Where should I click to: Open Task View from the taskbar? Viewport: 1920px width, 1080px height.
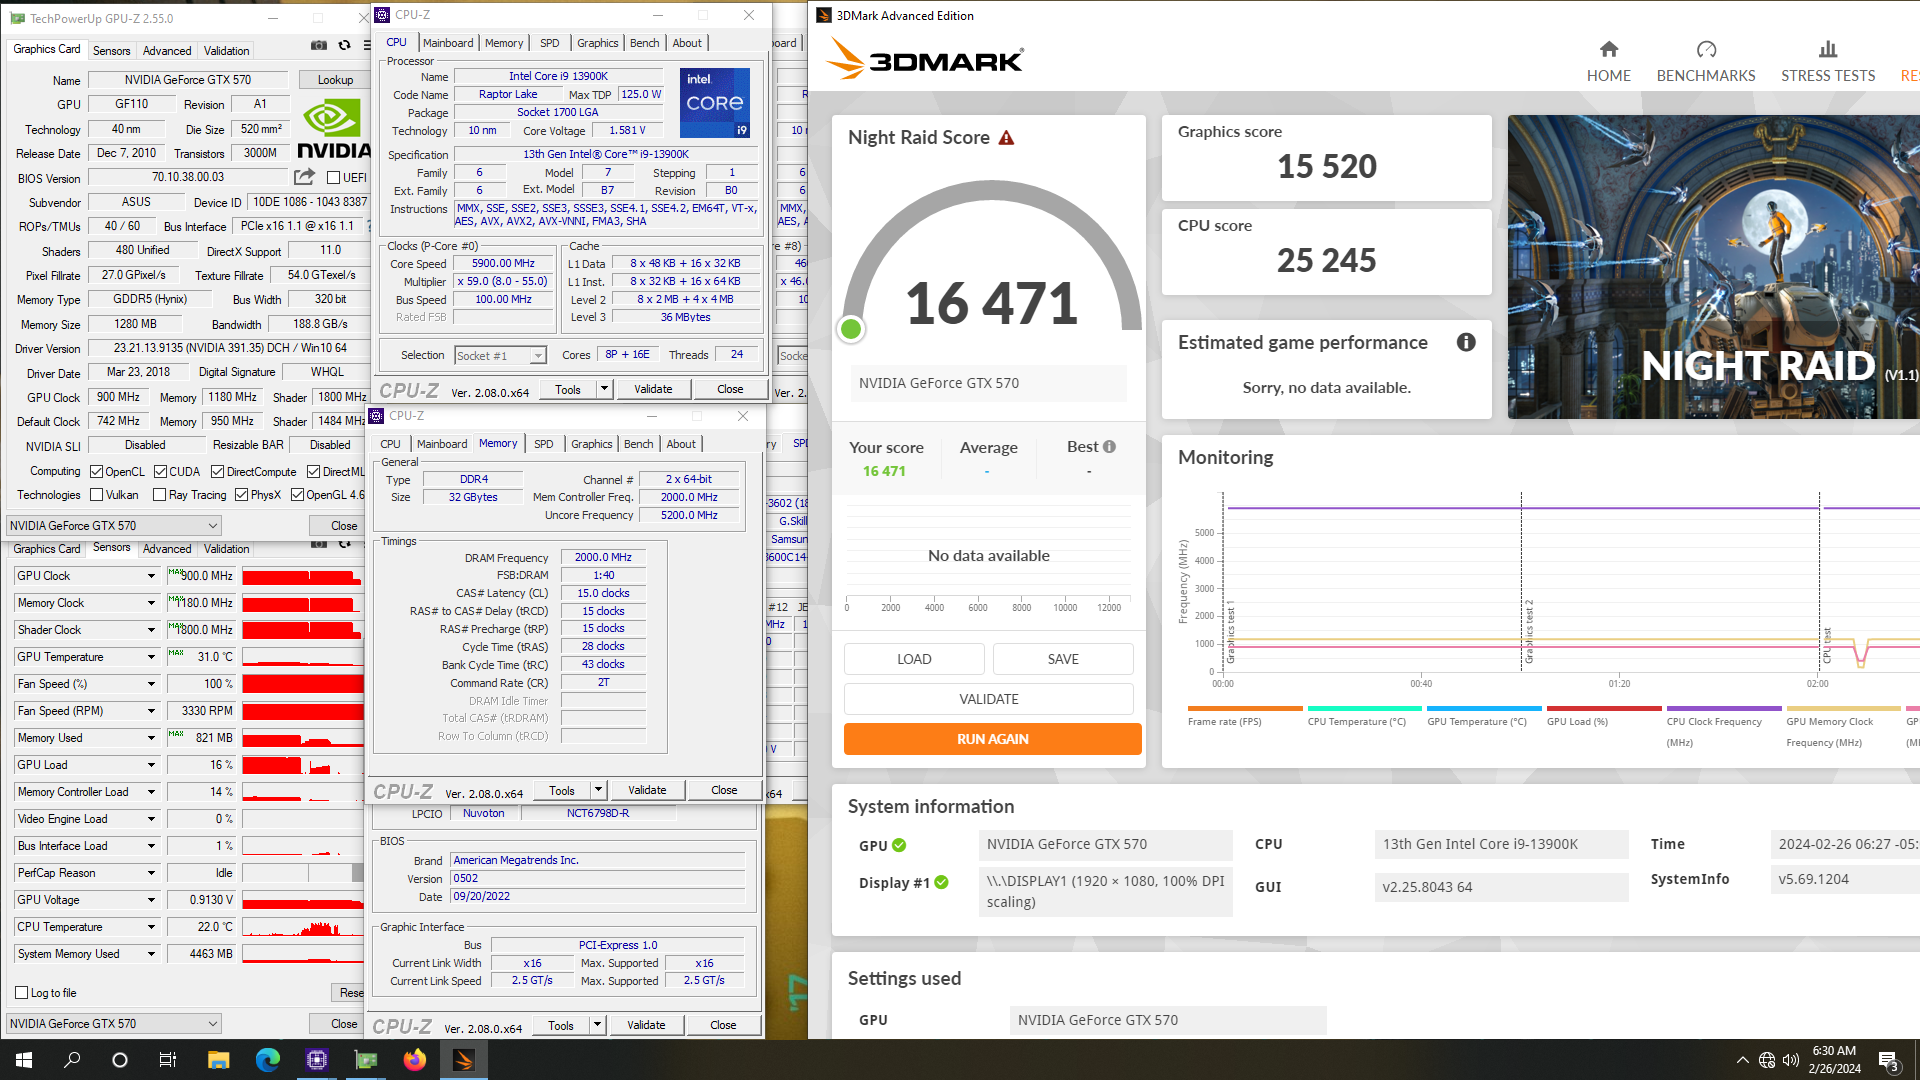pos(168,1060)
